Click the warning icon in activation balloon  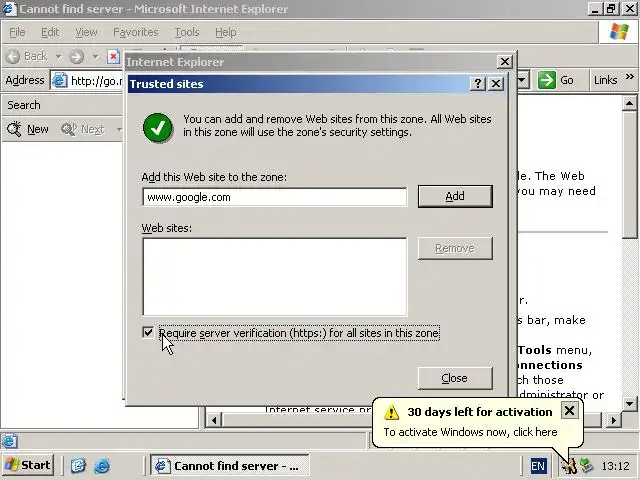tap(391, 412)
